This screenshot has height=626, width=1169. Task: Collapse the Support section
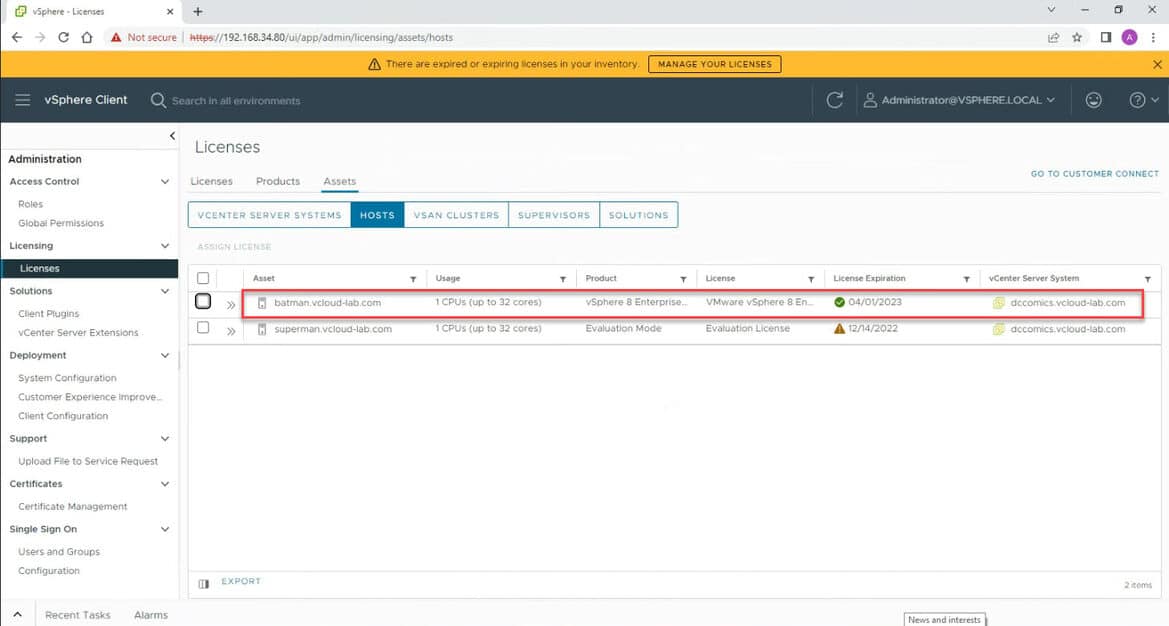165,439
